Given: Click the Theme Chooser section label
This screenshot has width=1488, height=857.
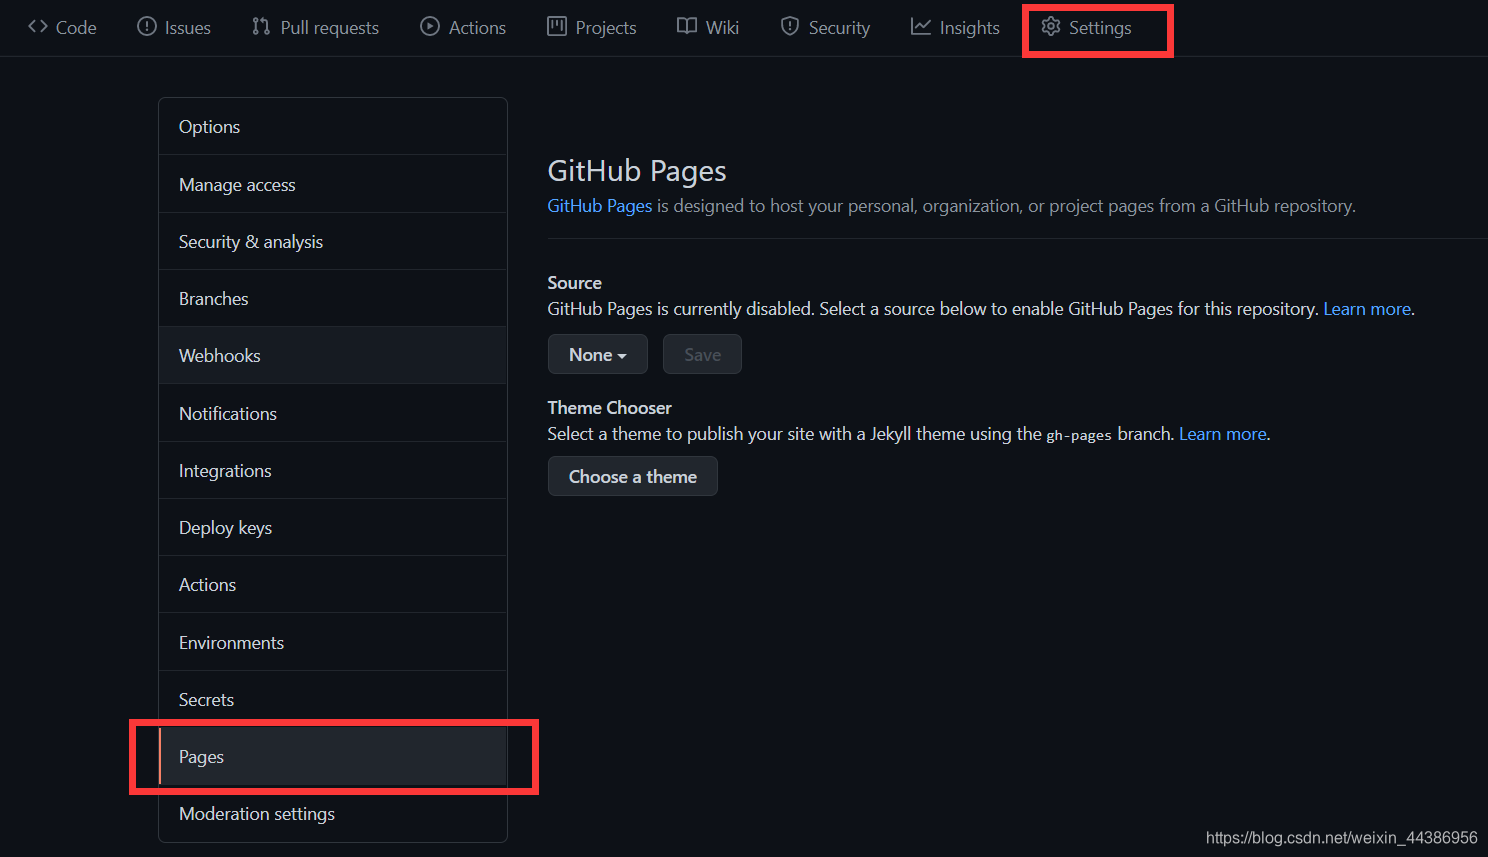Looking at the screenshot, I should pyautogui.click(x=610, y=408).
